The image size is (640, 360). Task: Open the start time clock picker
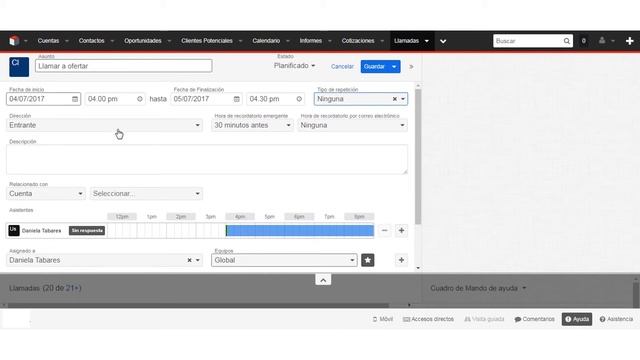140,99
